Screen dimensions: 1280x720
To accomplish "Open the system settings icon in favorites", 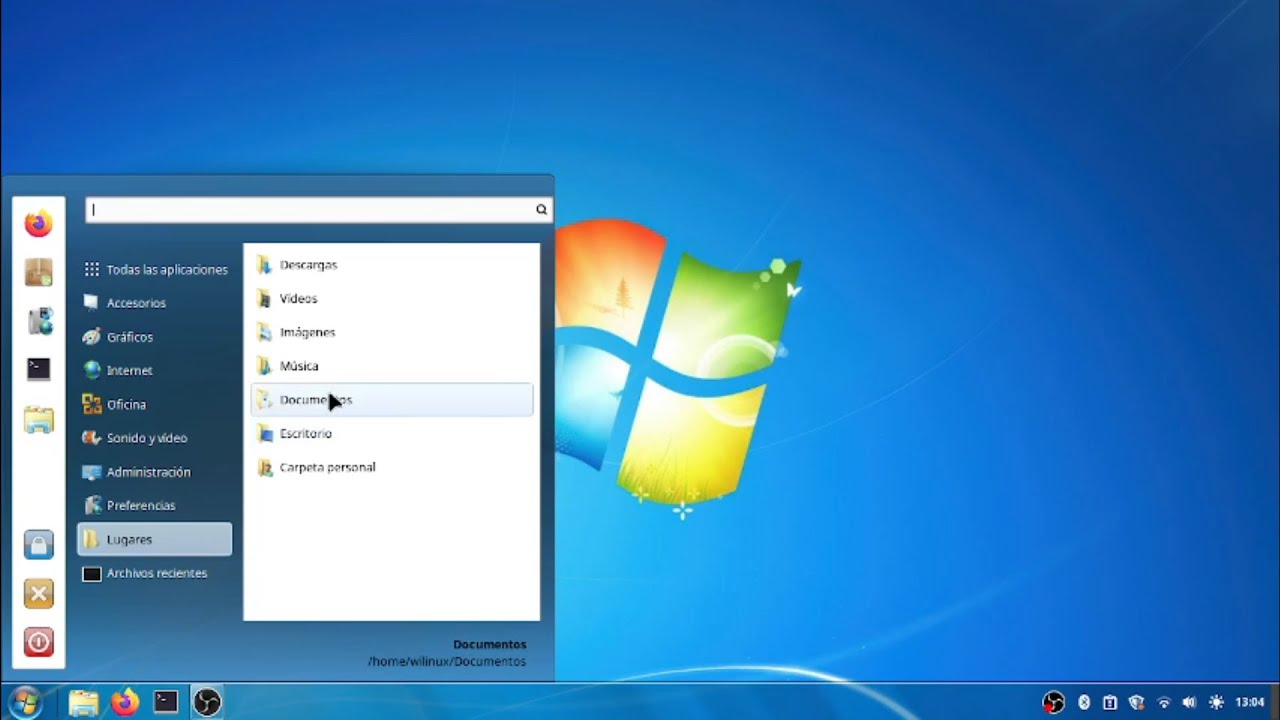I will pos(38,321).
